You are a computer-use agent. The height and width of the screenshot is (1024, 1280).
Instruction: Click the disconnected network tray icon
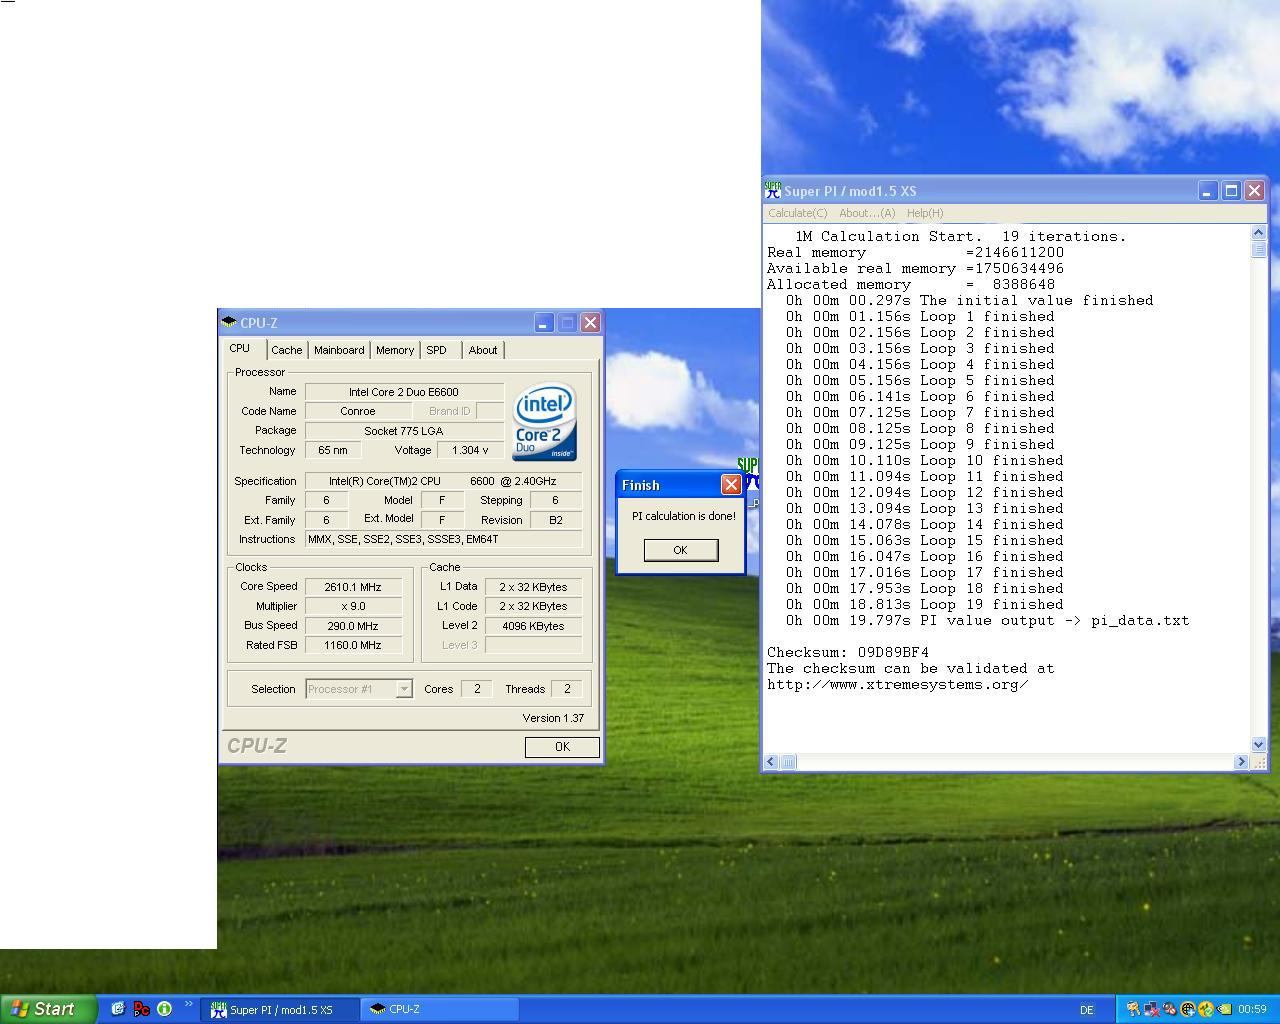click(1151, 1009)
